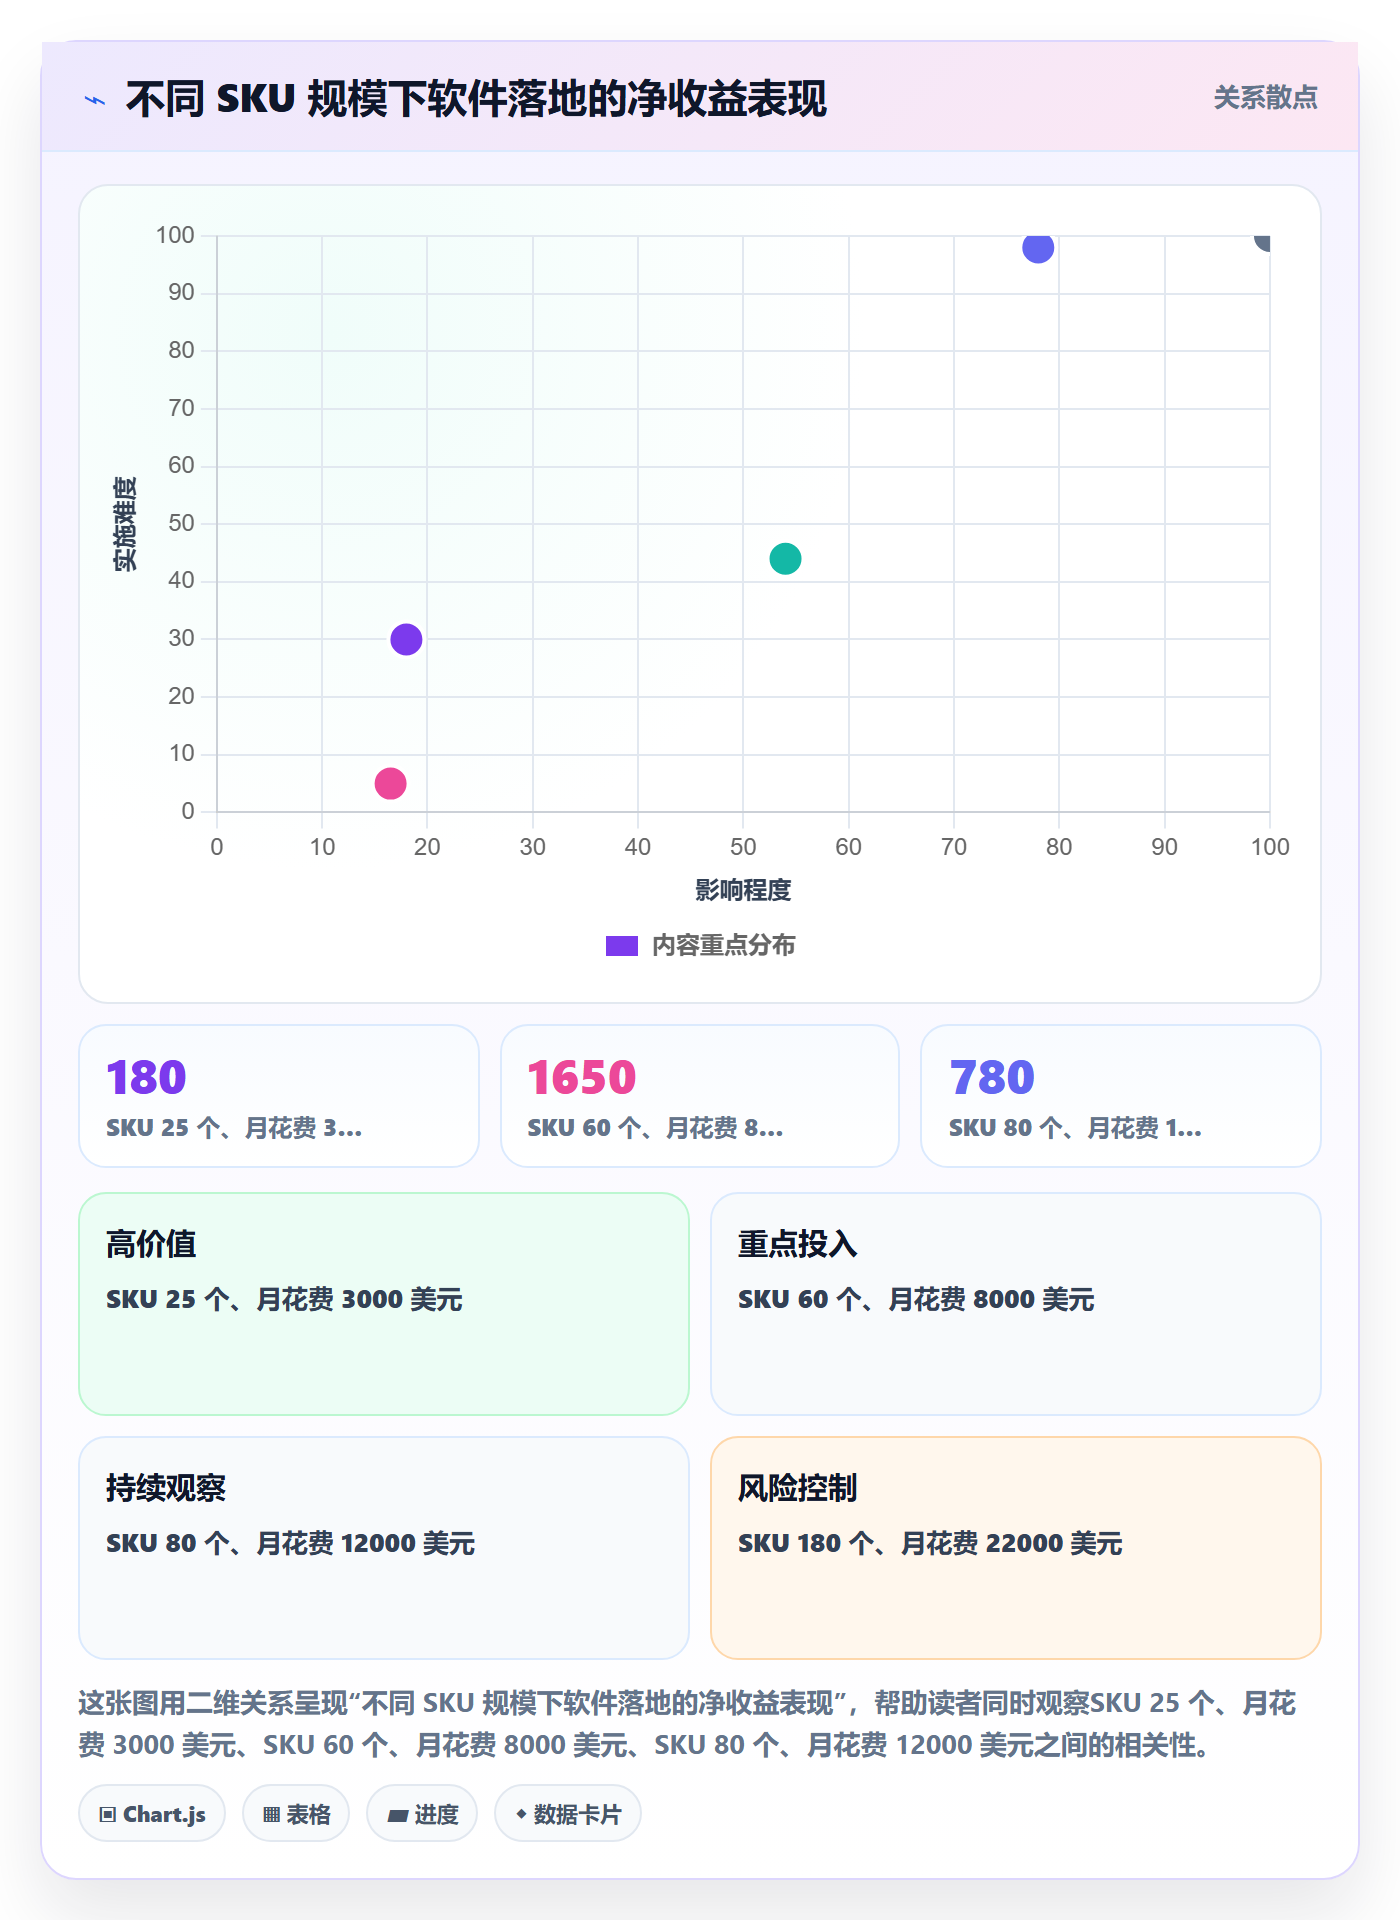
Task: Open the Chart.js tag
Action: point(152,1814)
